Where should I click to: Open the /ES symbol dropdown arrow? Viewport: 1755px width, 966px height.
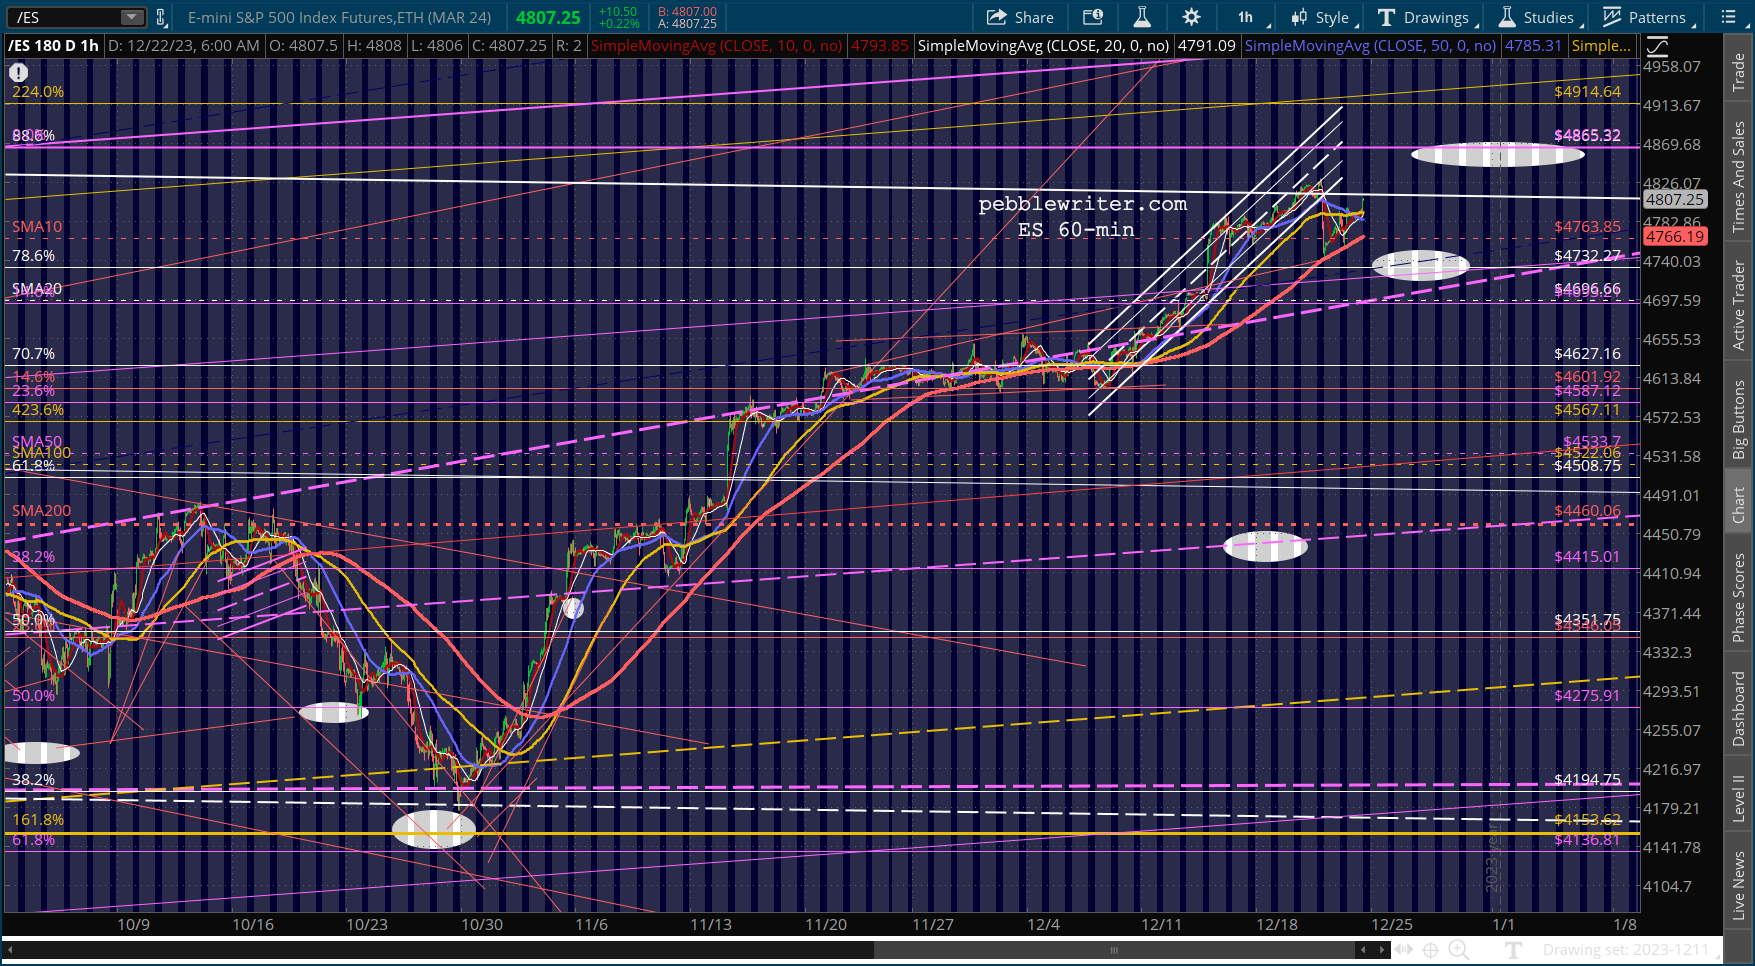(132, 17)
